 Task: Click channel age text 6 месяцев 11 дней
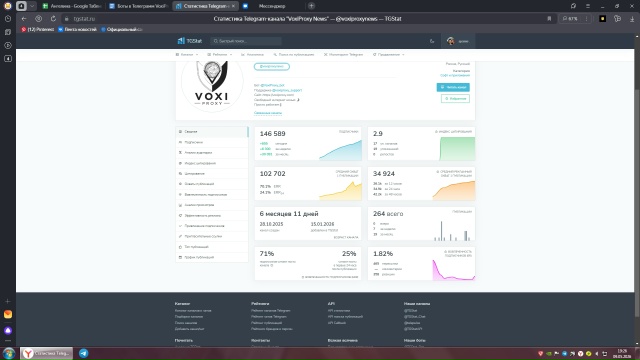click(x=289, y=214)
